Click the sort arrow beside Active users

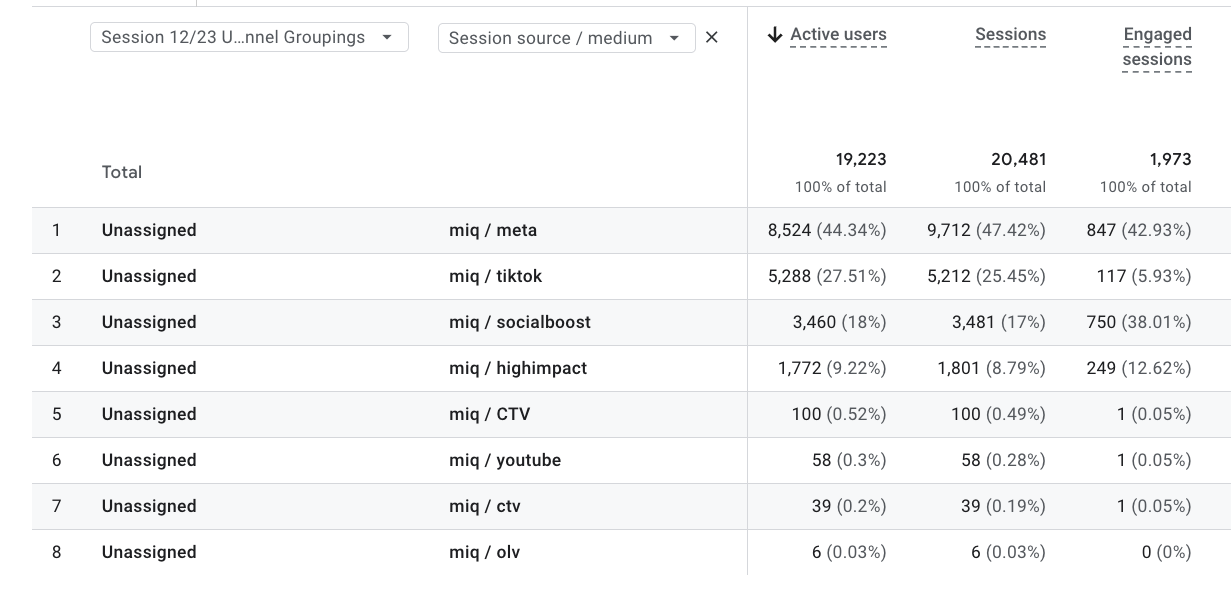(x=775, y=33)
